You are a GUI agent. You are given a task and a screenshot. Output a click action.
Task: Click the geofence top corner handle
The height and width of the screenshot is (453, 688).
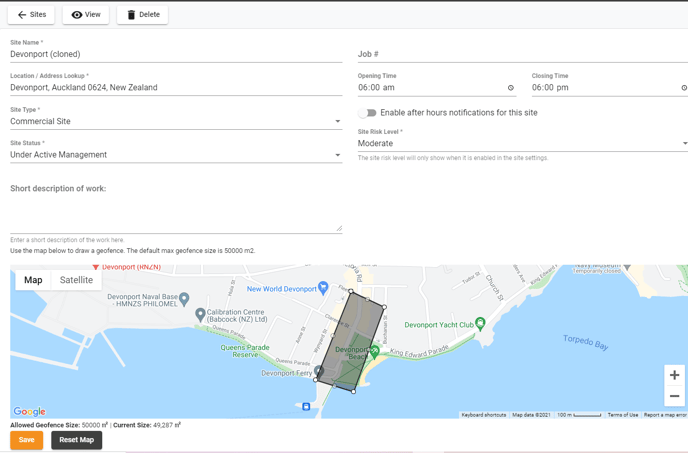pos(351,291)
